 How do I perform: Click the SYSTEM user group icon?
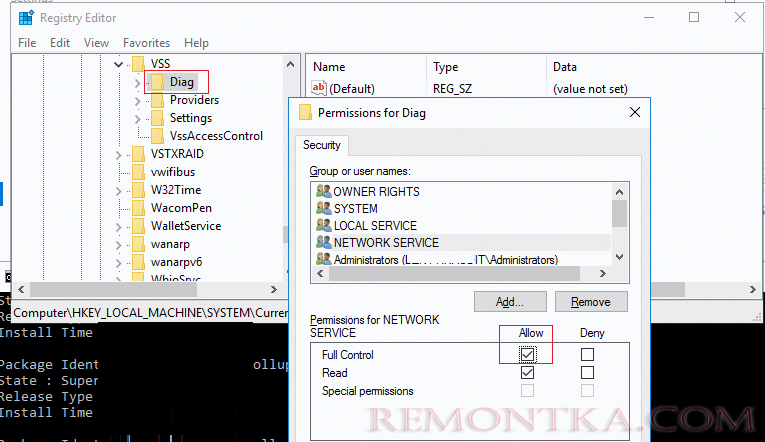pyautogui.click(x=323, y=208)
